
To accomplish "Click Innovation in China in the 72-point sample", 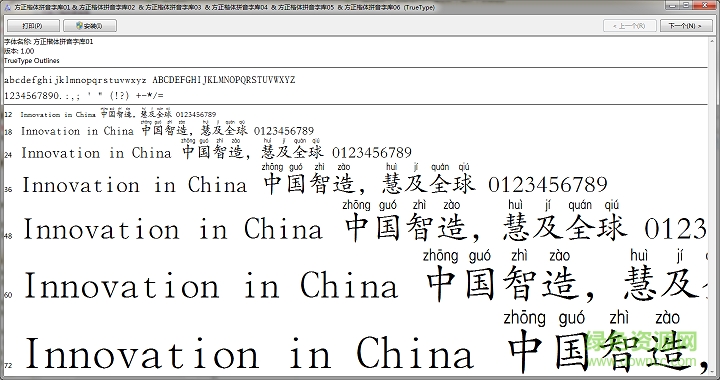I will [249, 353].
